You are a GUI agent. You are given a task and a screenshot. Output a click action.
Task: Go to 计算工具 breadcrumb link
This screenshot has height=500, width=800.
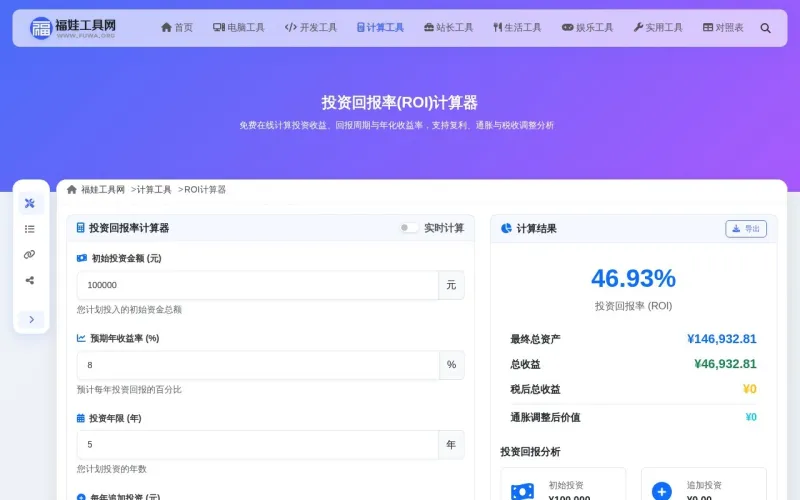coord(154,190)
